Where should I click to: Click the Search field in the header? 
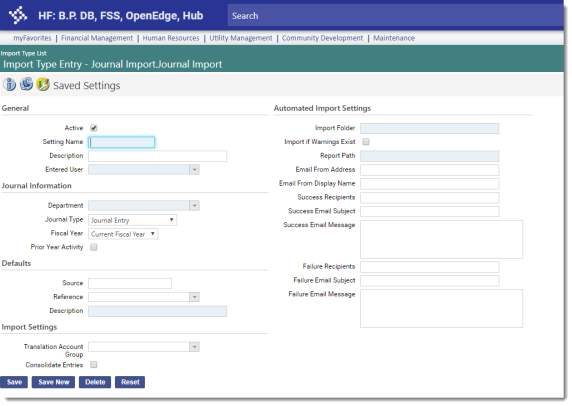395,16
